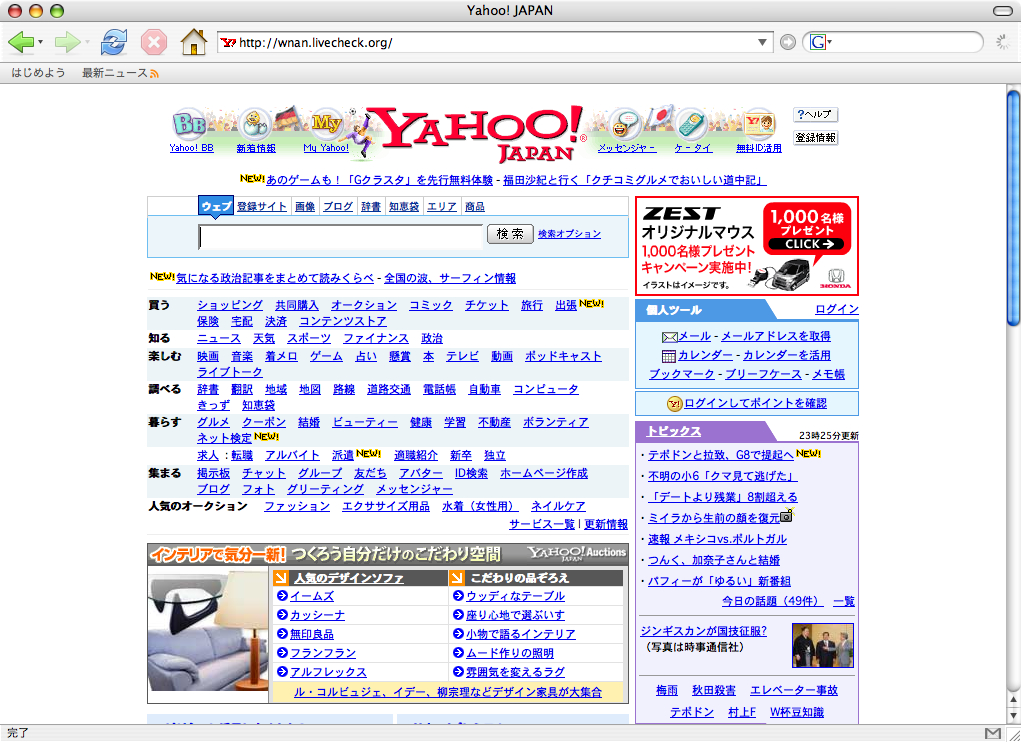Open the トピックス heading link

(x=673, y=431)
